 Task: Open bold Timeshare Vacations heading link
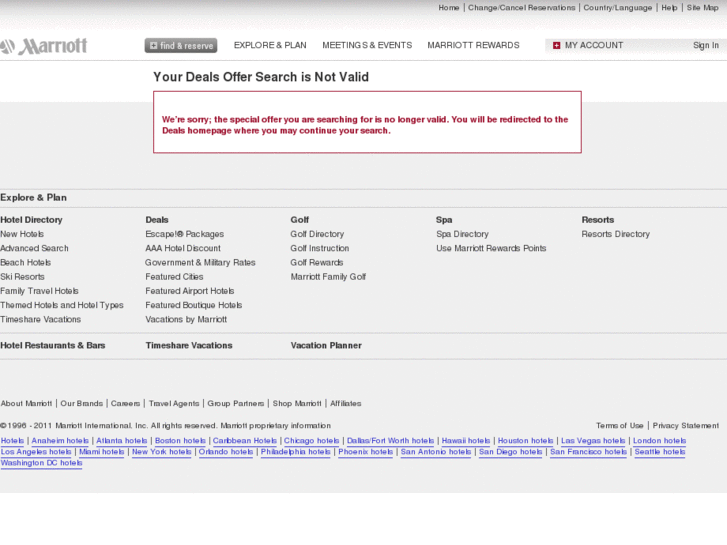point(189,346)
